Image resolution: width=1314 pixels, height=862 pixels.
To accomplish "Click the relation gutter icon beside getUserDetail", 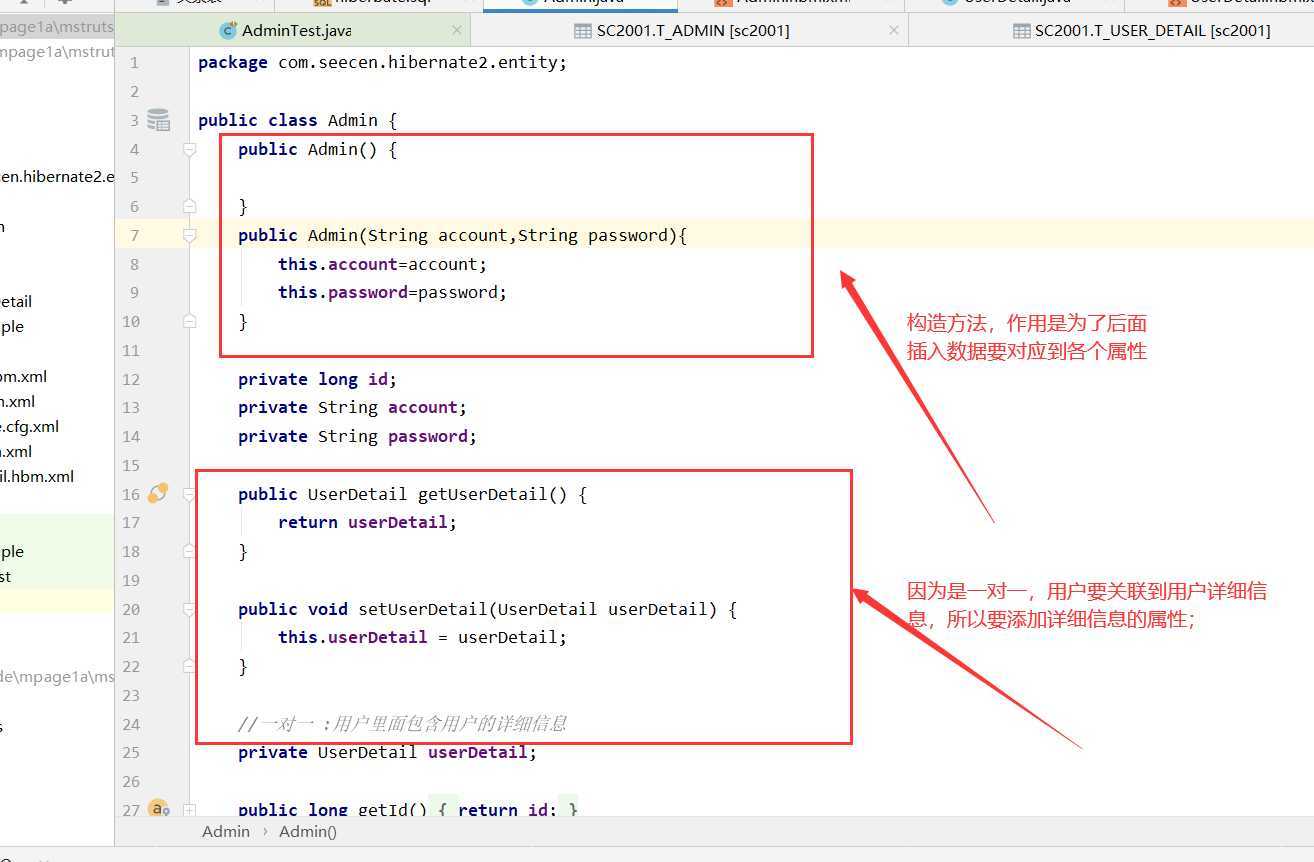I will pyautogui.click(x=158, y=493).
